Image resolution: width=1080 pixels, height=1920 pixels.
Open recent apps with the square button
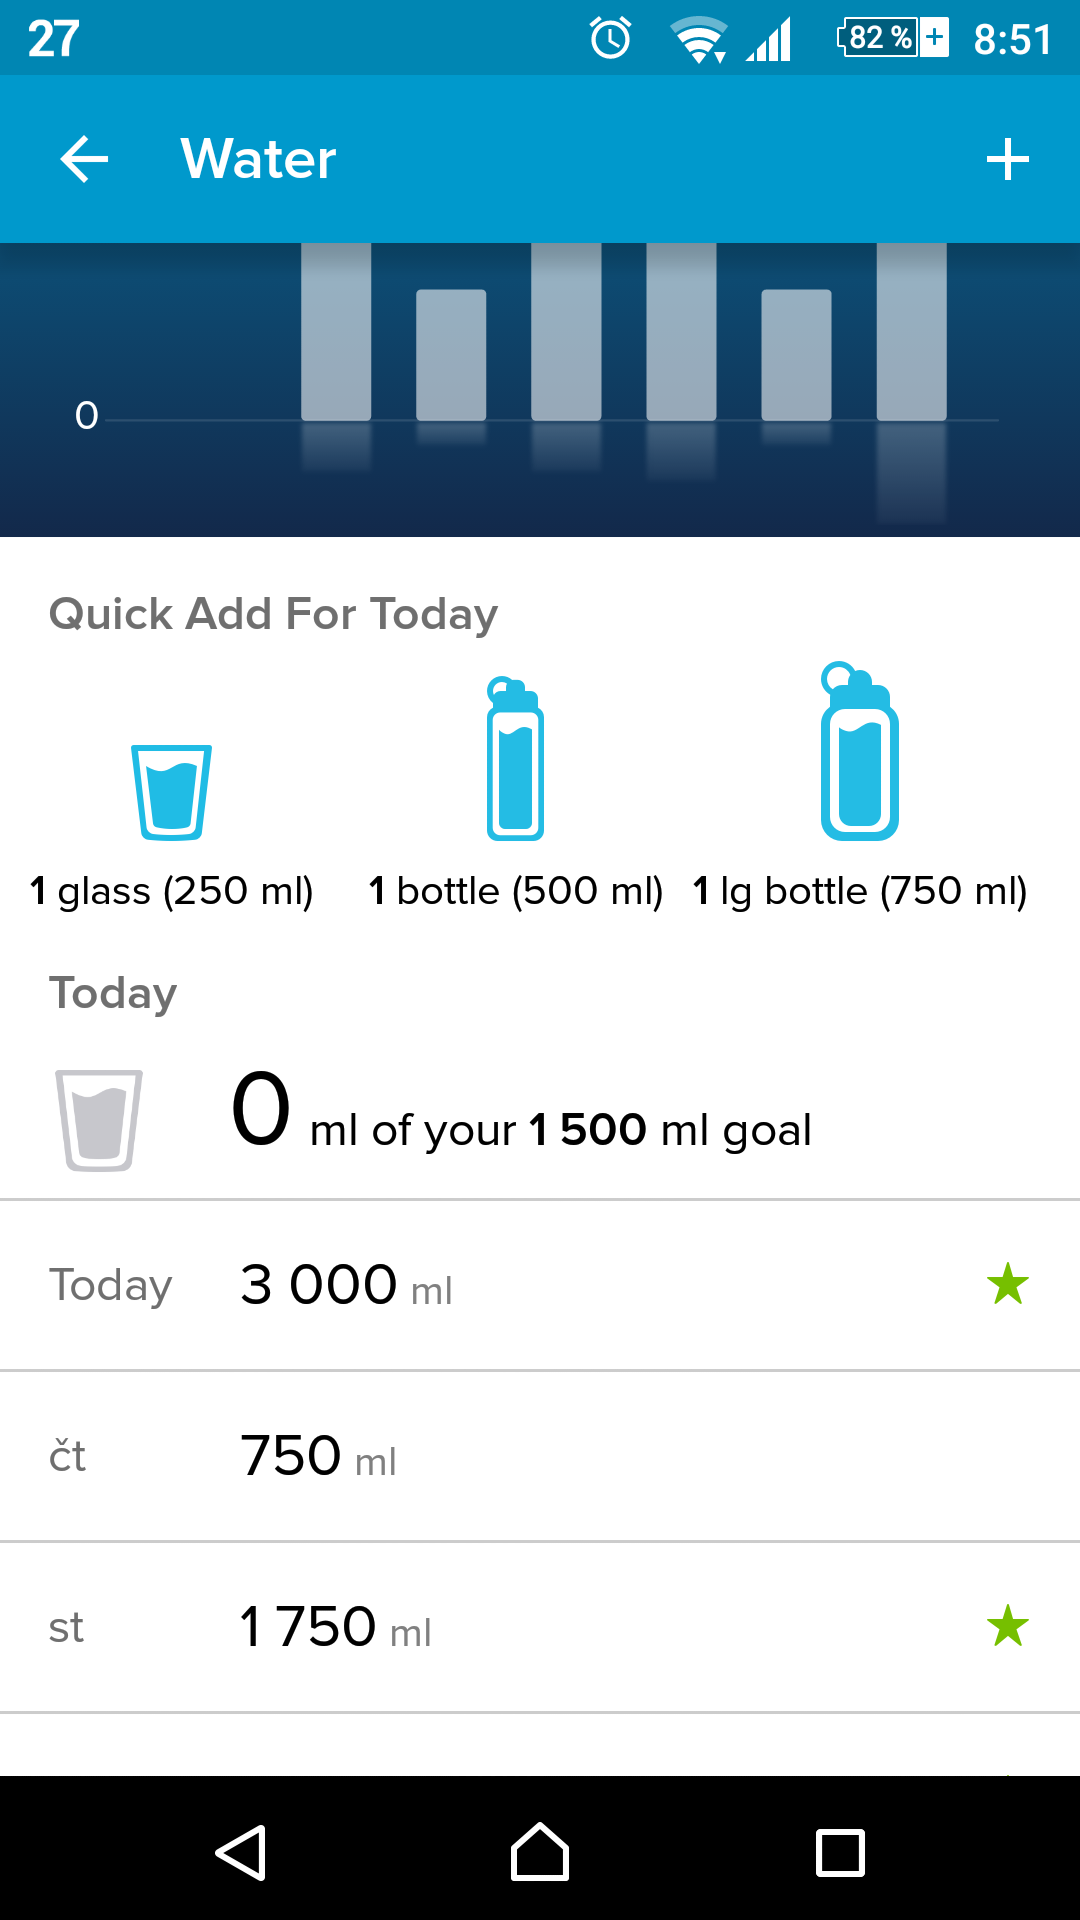pyautogui.click(x=840, y=1852)
